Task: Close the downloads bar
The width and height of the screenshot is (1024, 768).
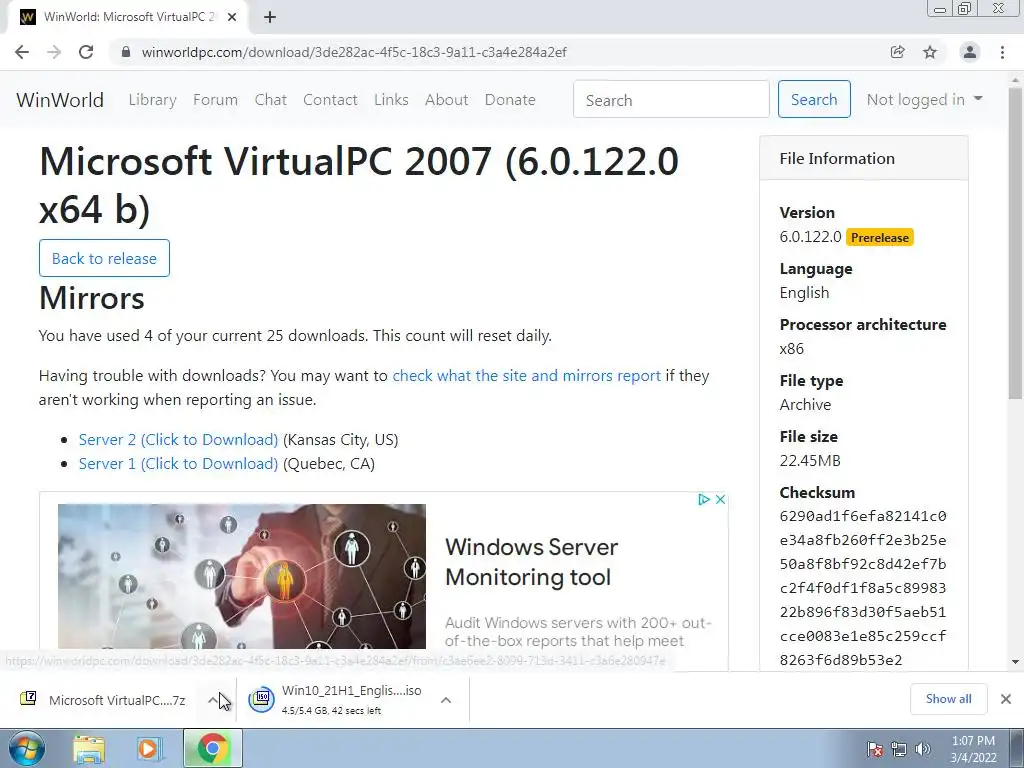Action: (1006, 699)
